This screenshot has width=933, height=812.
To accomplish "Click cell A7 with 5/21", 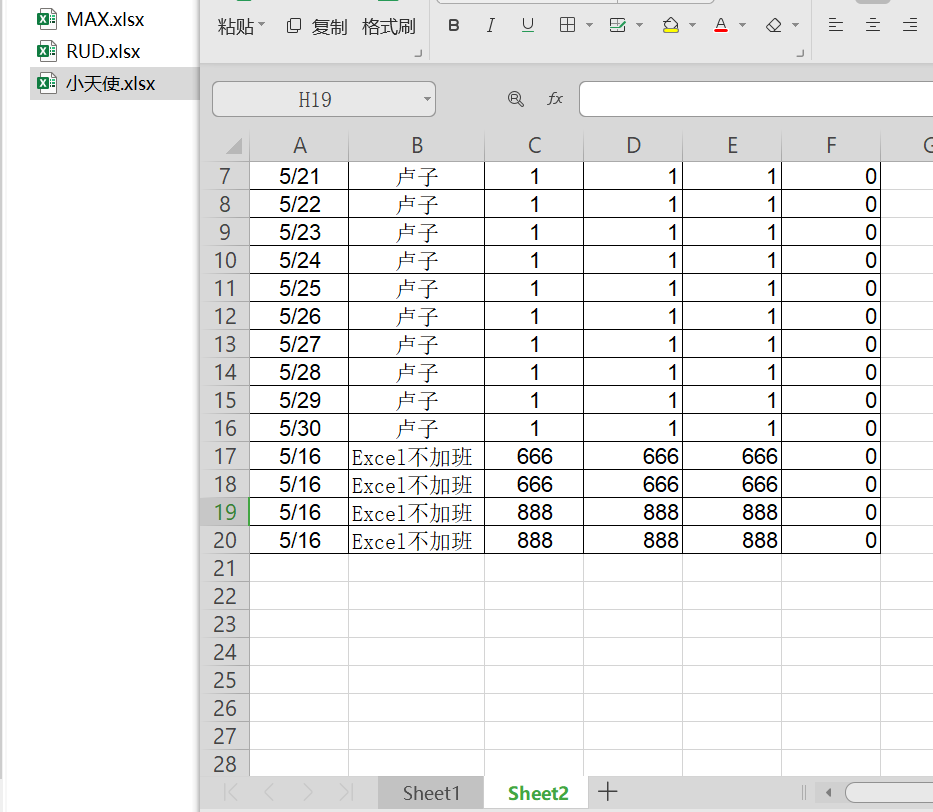I will (x=299, y=176).
